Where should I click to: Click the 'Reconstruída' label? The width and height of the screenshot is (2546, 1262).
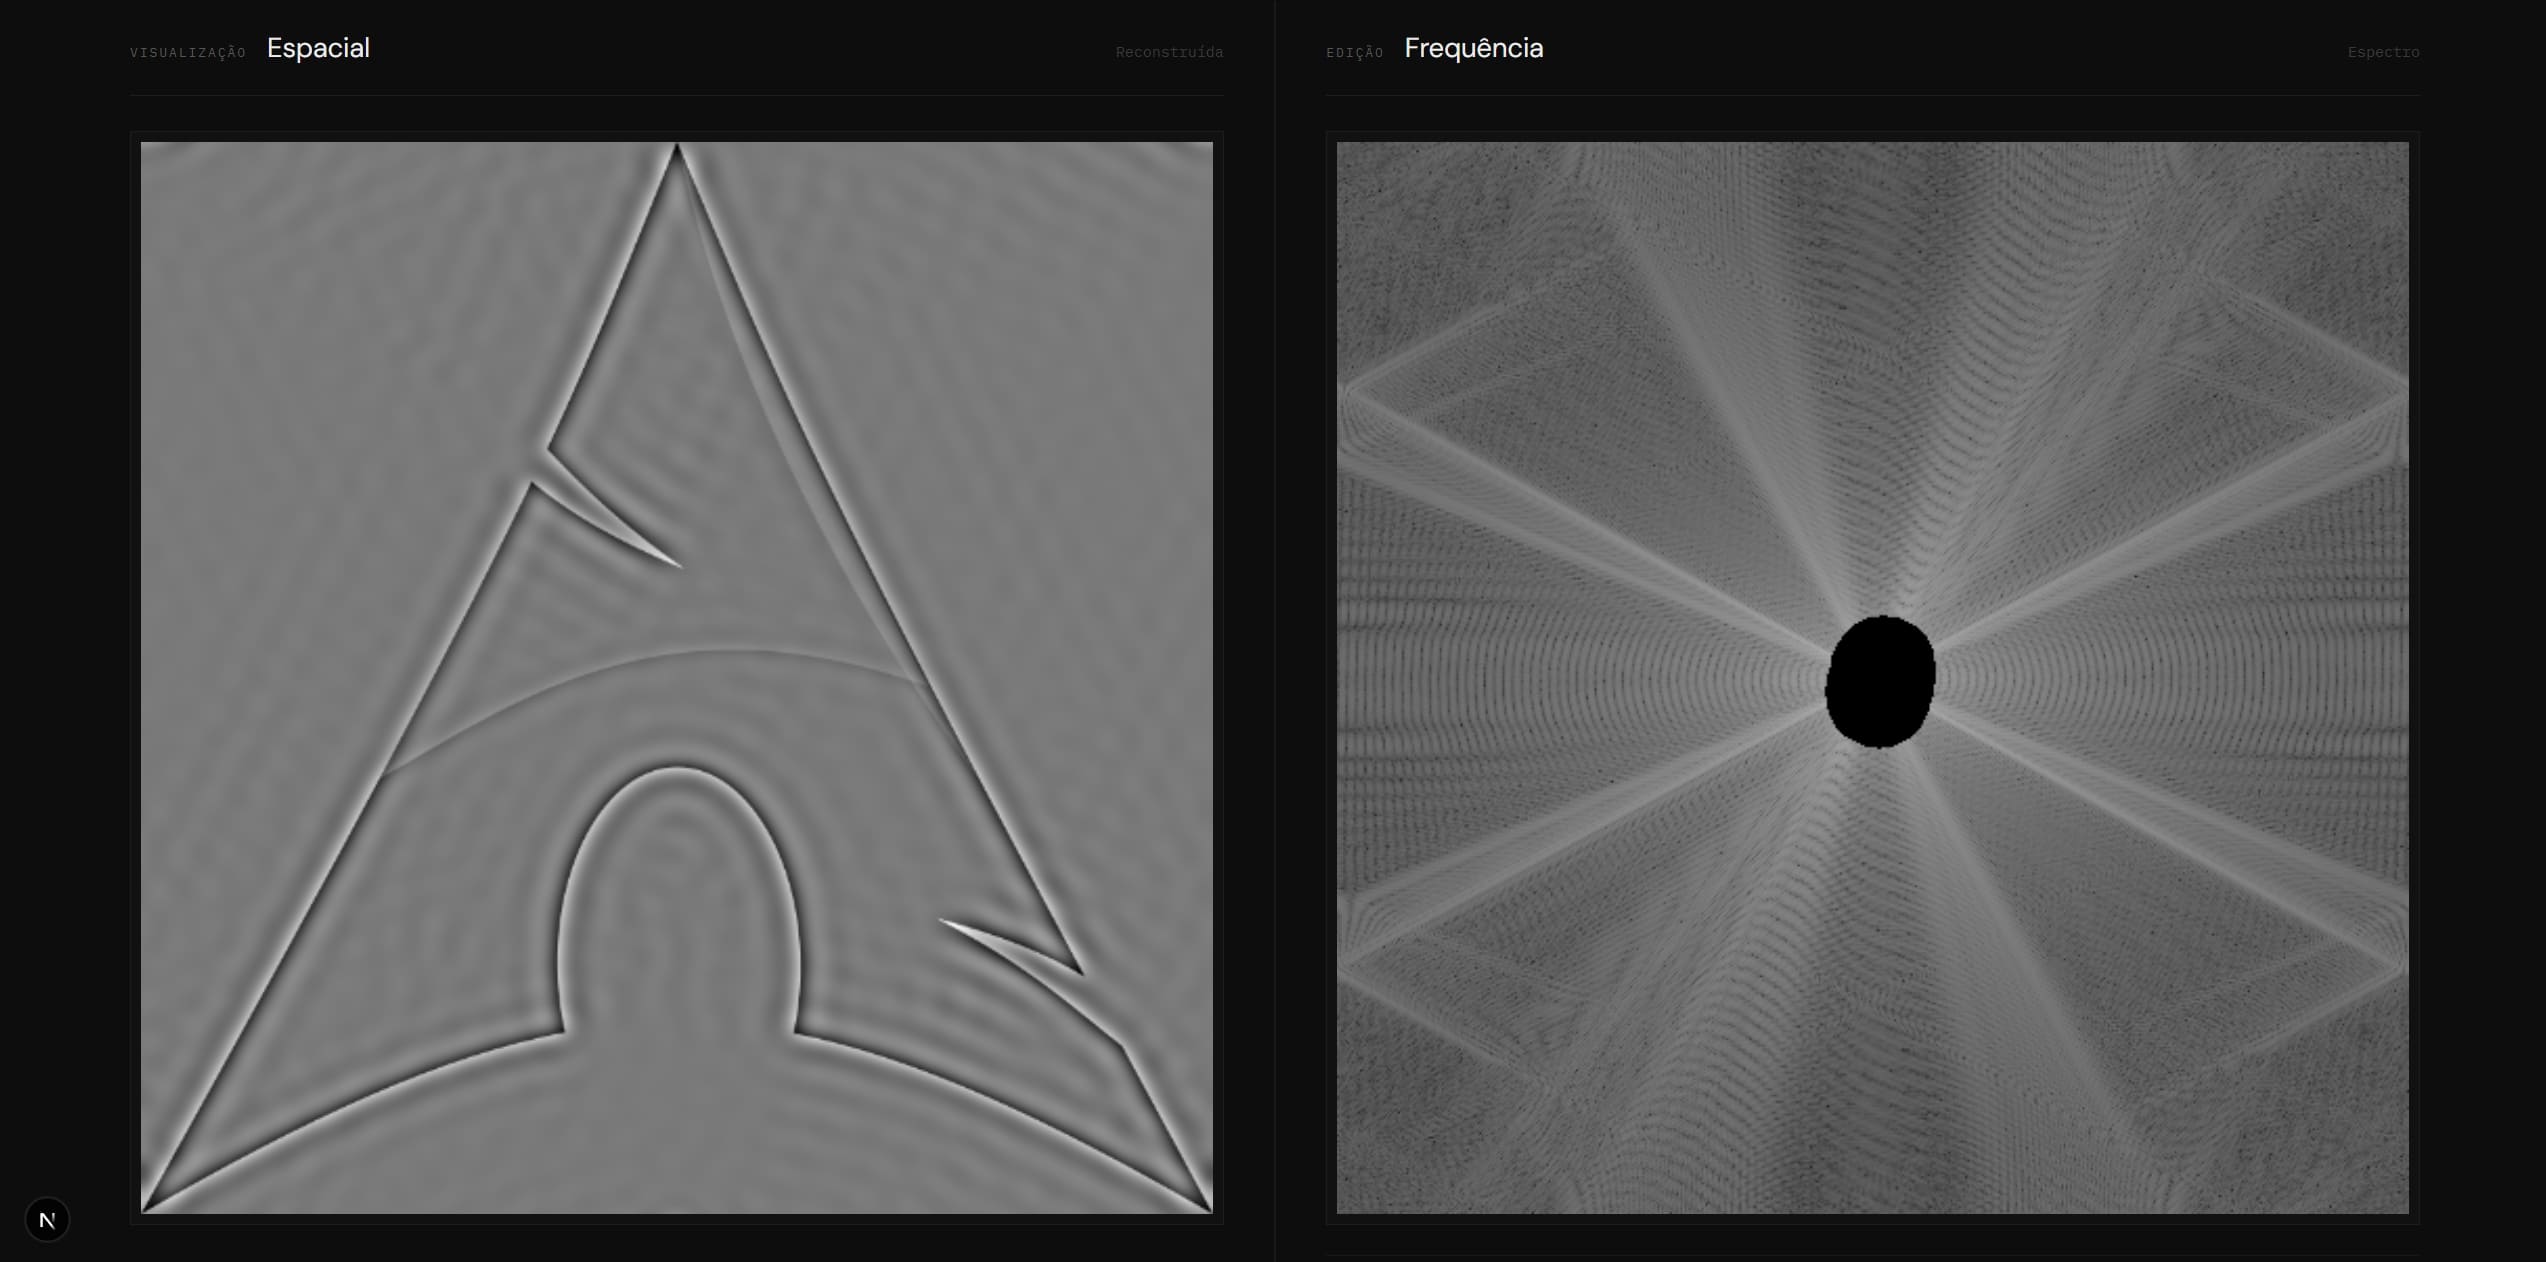click(x=1169, y=52)
